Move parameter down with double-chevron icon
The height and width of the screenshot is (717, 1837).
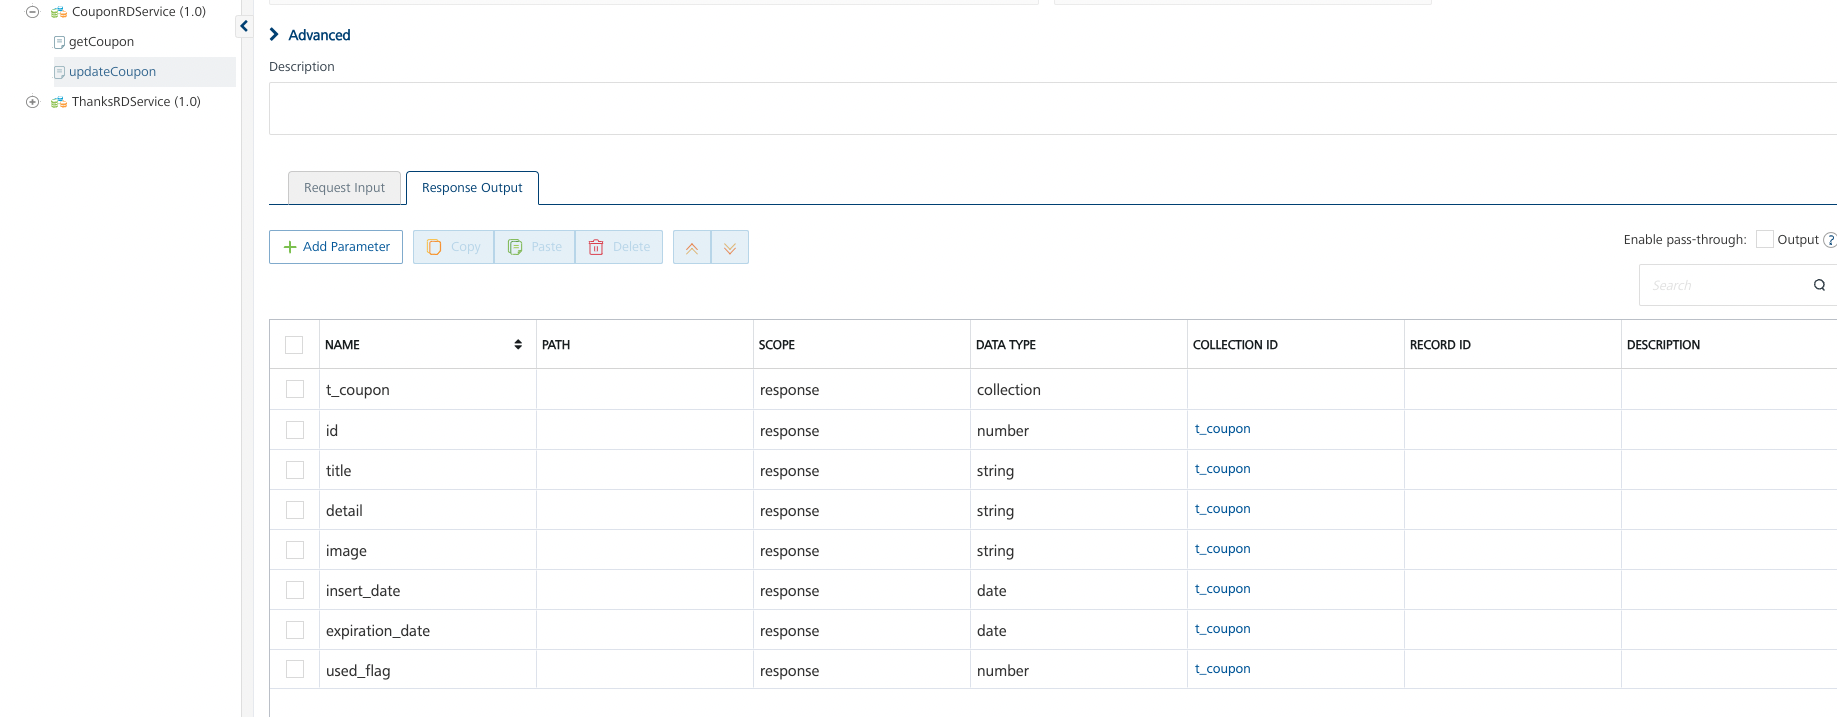[x=730, y=247]
